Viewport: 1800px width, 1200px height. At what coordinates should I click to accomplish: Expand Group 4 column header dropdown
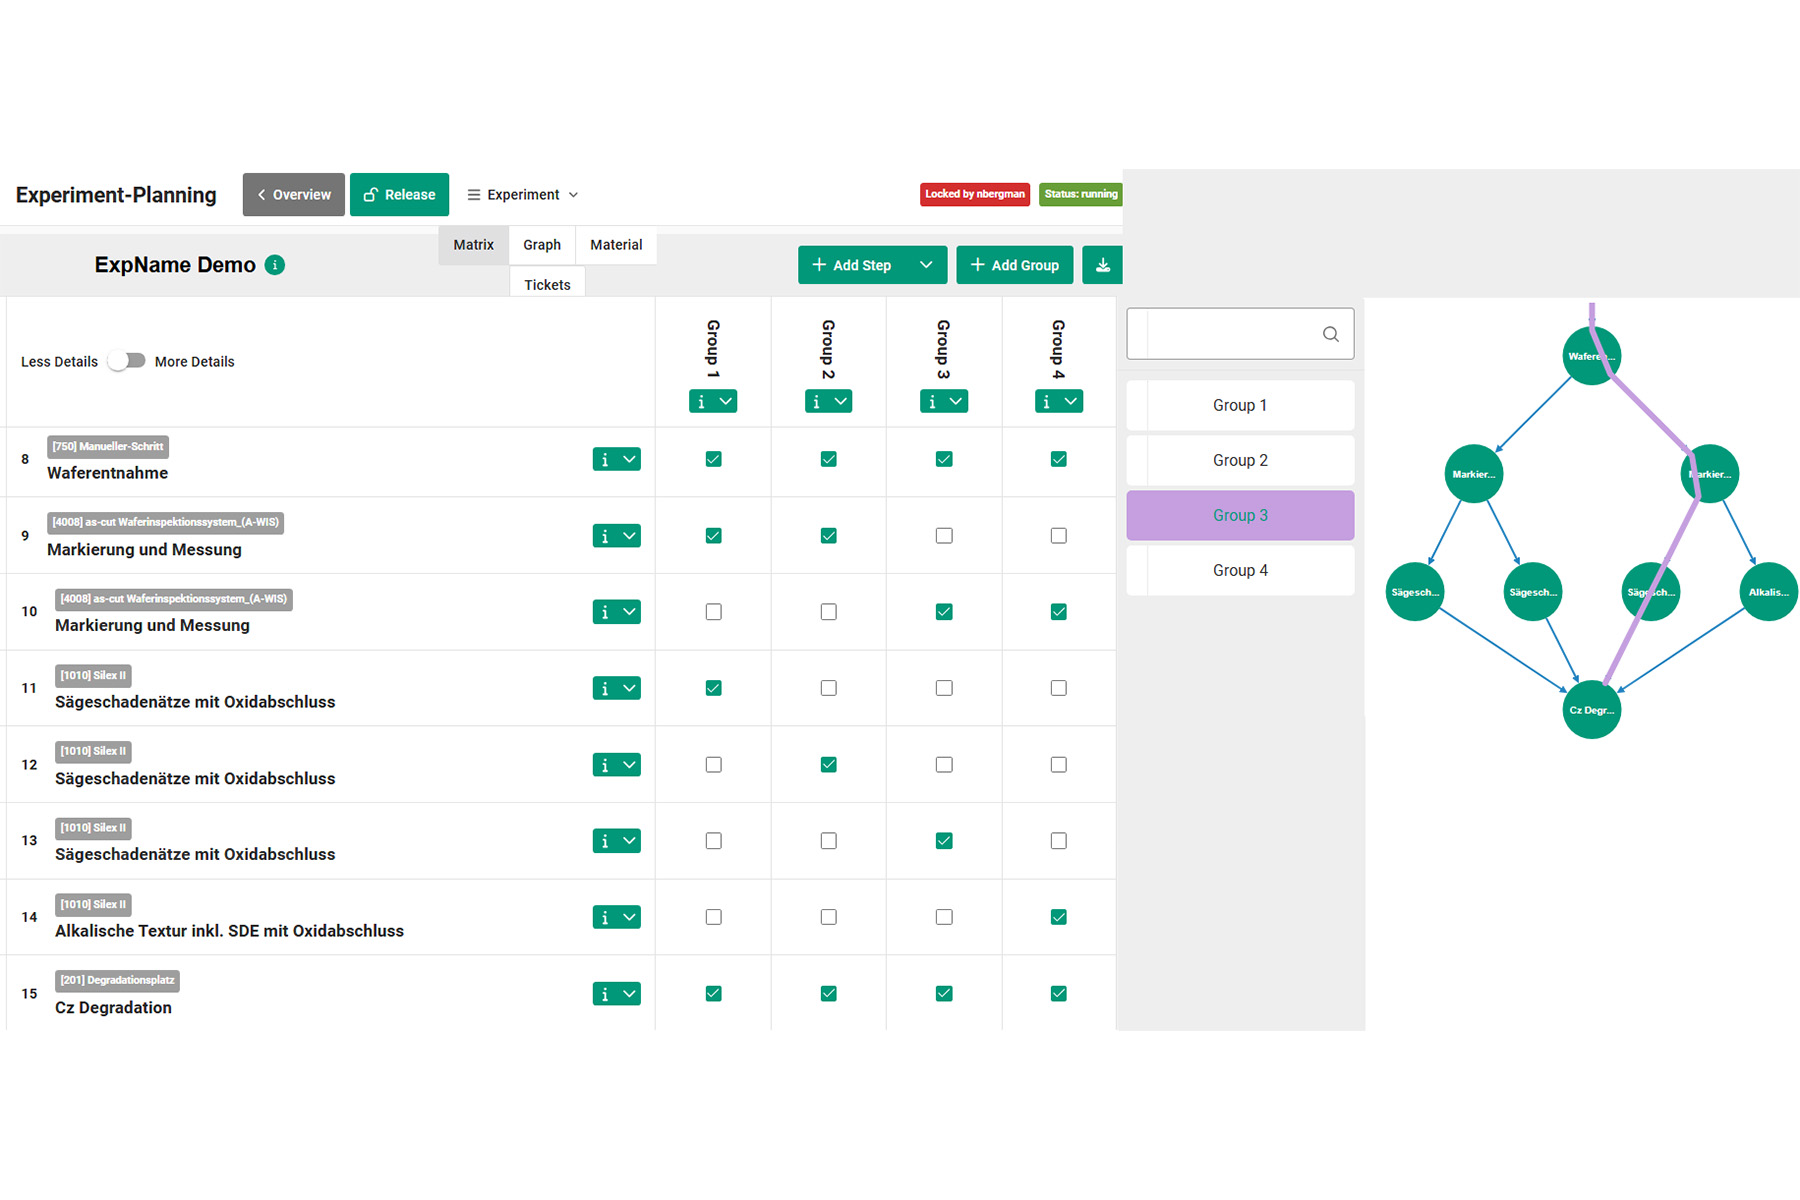[1071, 401]
